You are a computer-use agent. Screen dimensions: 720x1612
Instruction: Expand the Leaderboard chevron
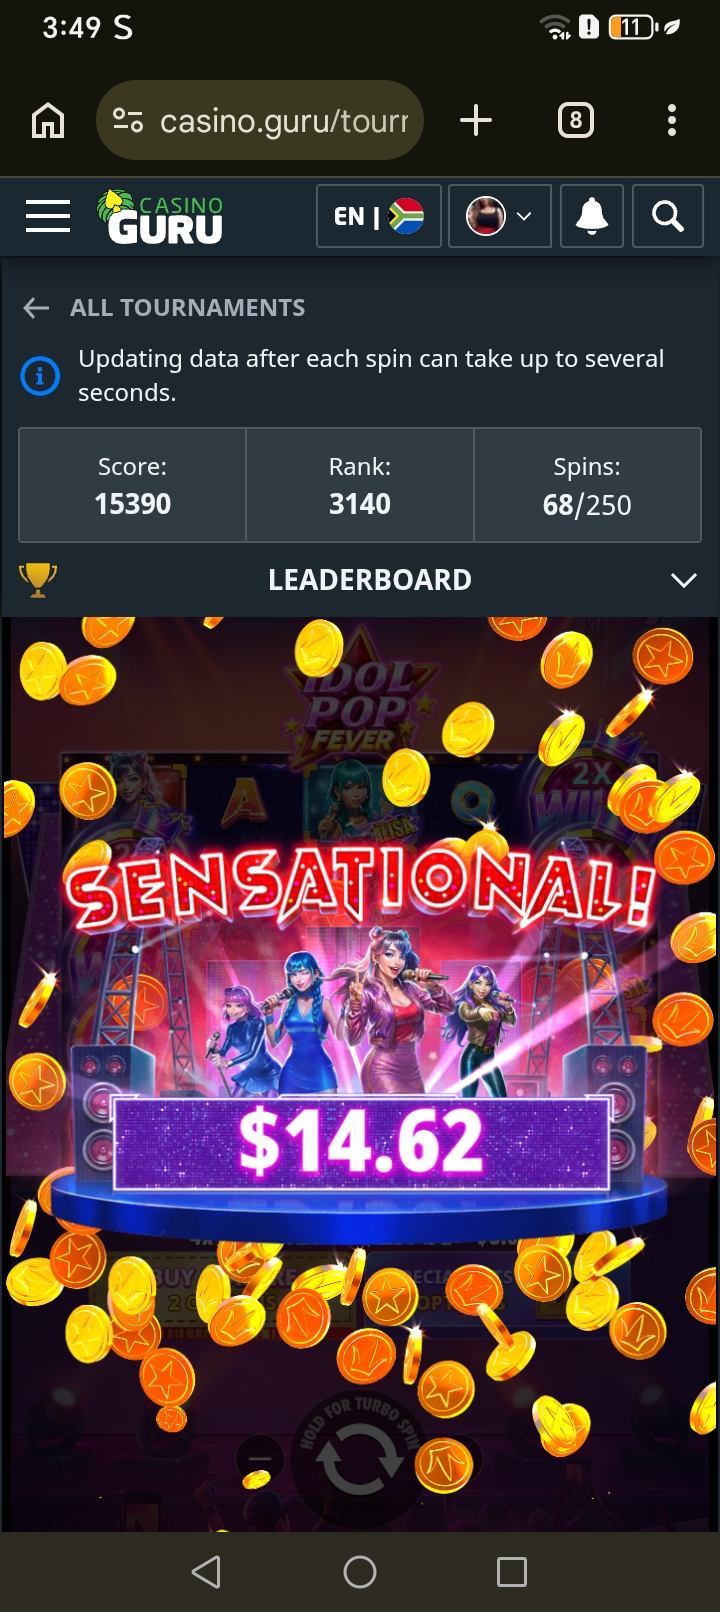[684, 580]
